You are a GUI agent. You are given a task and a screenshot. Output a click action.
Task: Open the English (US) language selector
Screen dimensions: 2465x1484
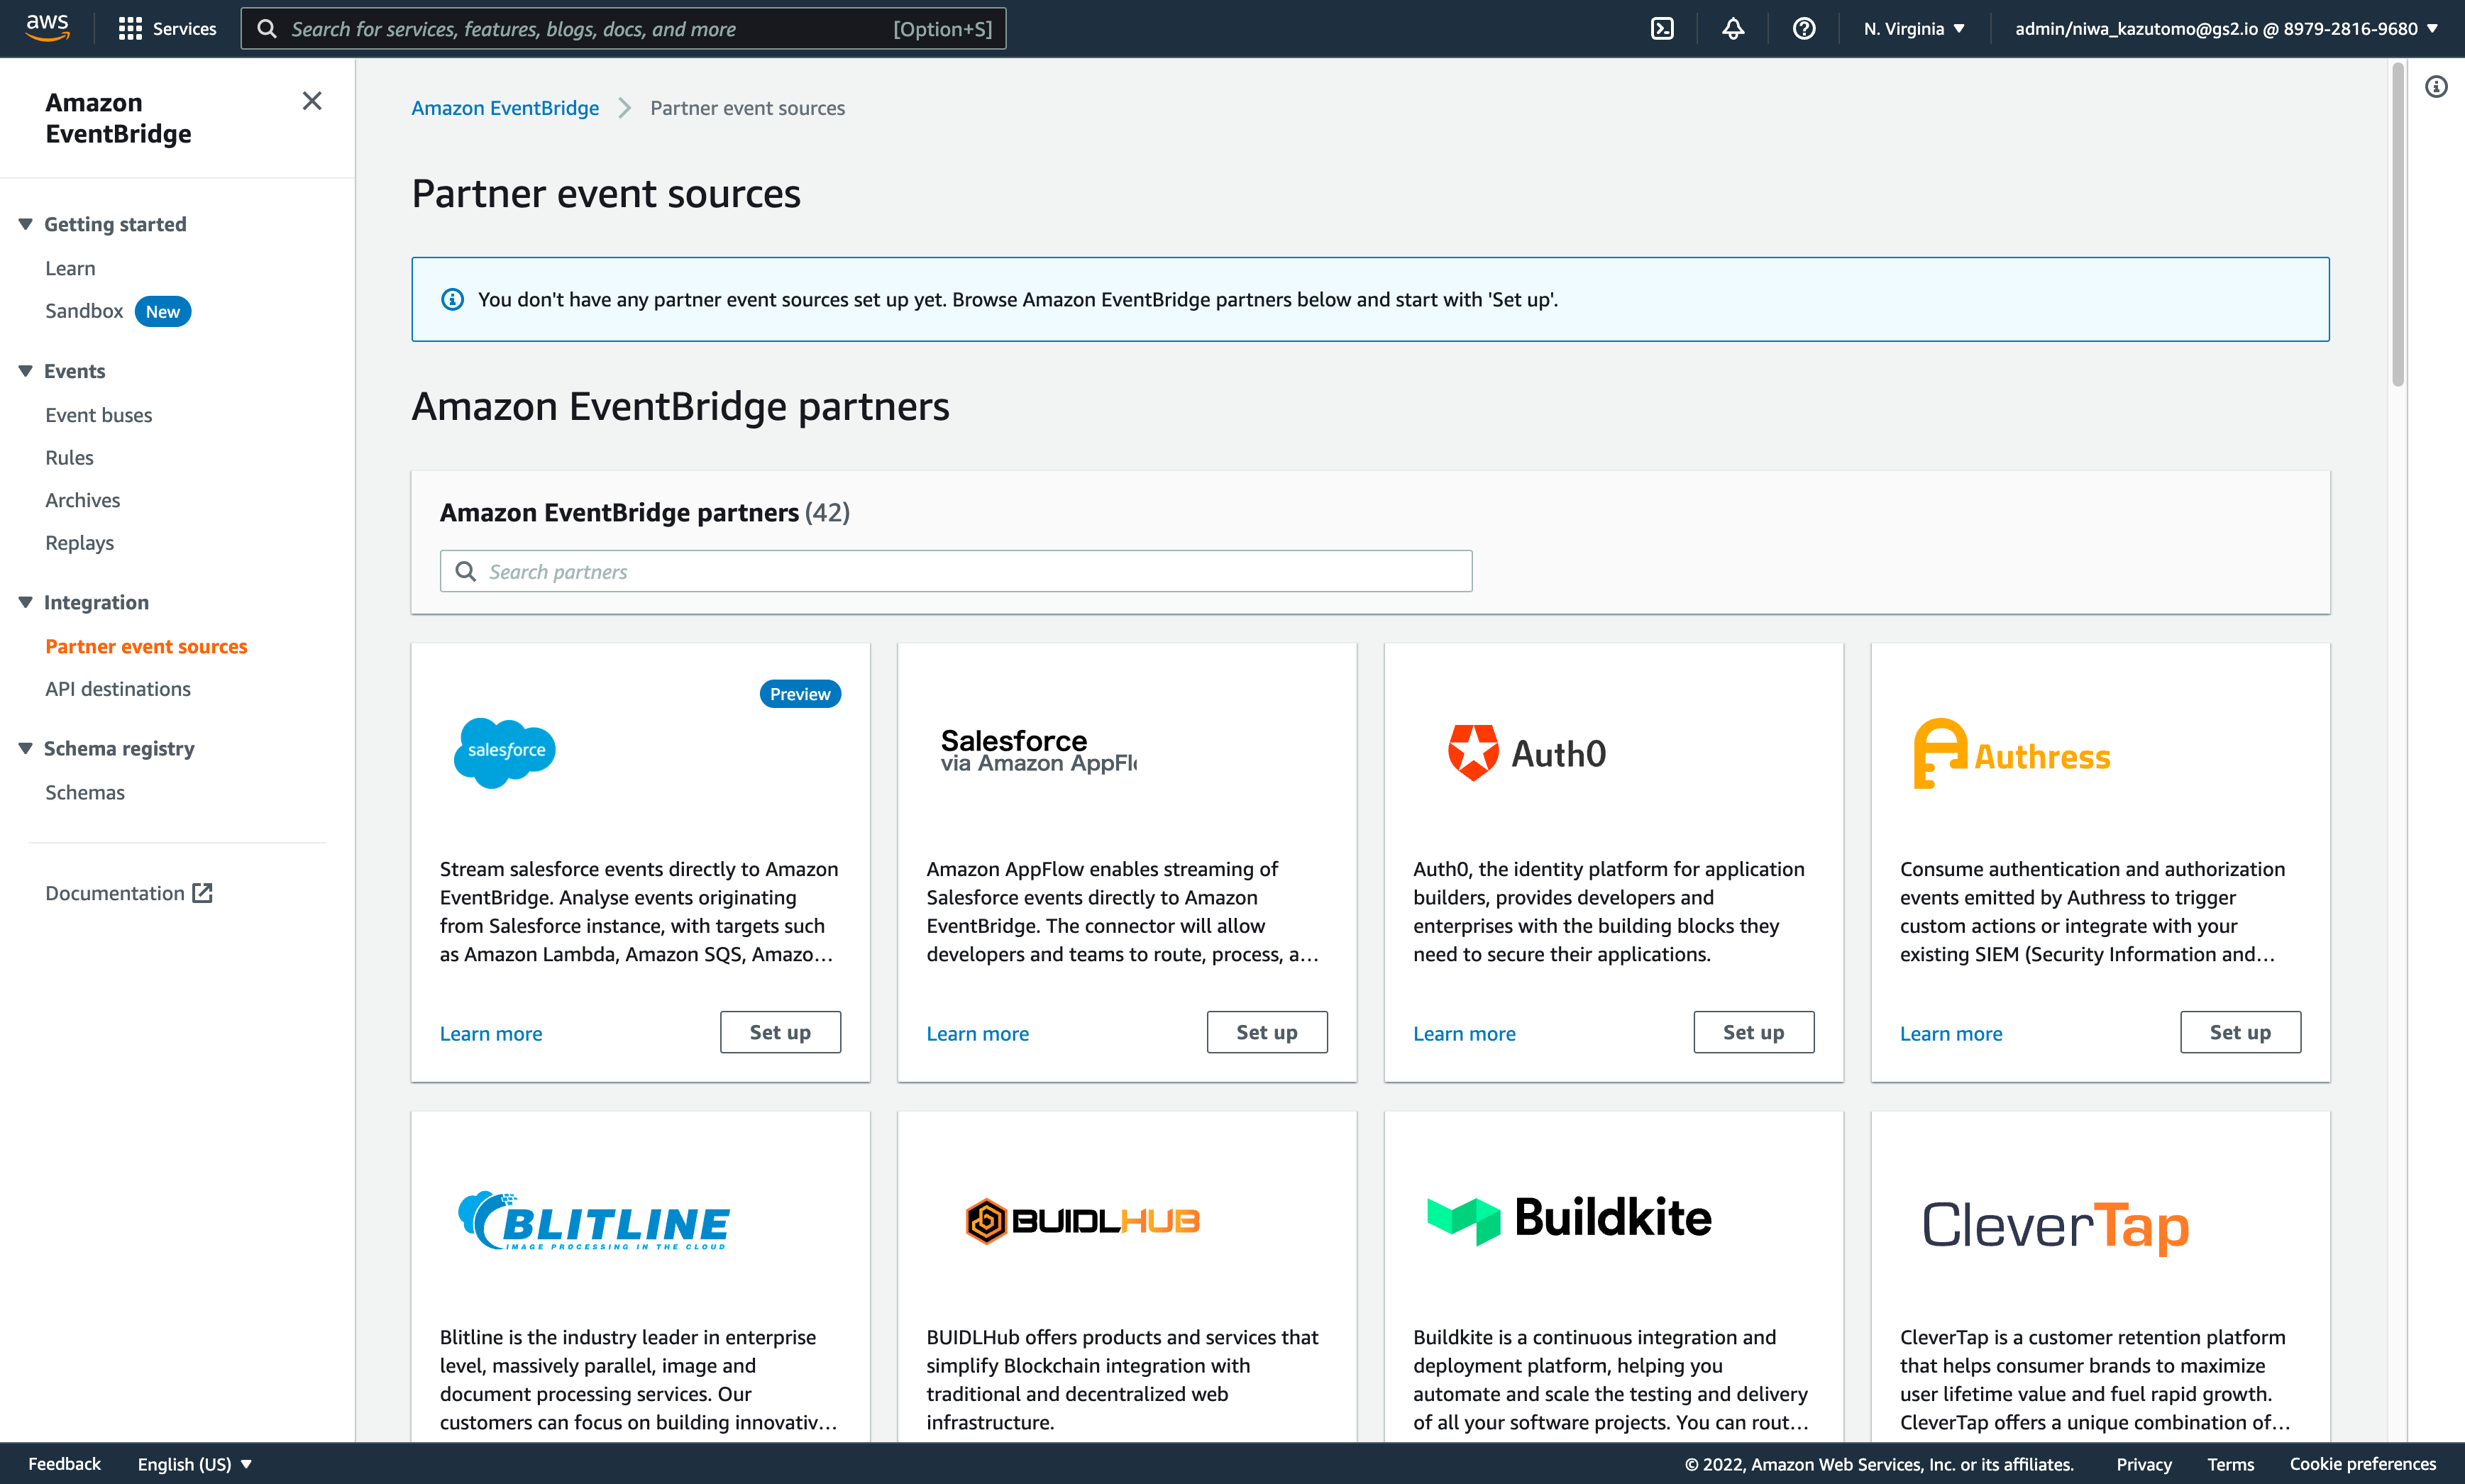(x=194, y=1464)
